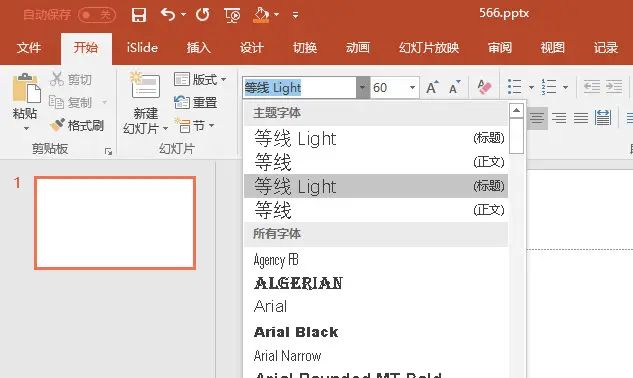633x378 pixels.
Task: Open the 动画 ribbon tab
Action: pos(358,48)
